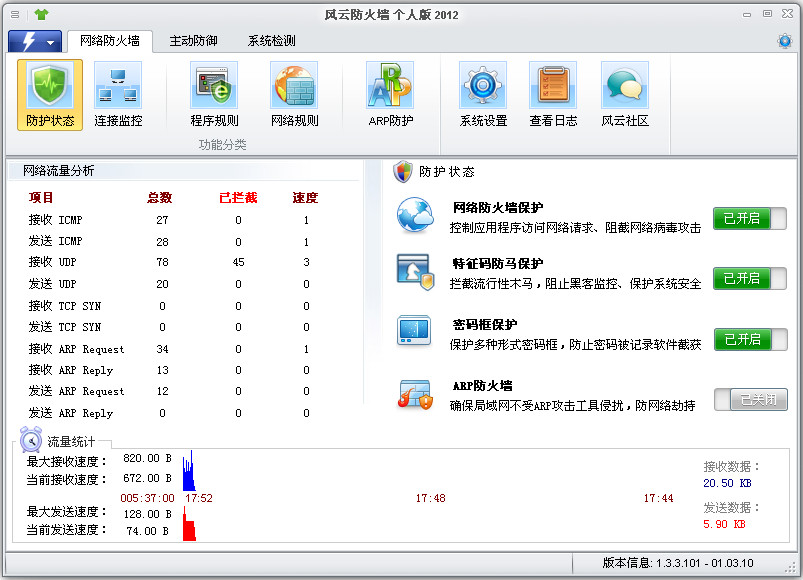Click the 版本信息 version text
The width and height of the screenshot is (803, 580).
pos(678,563)
